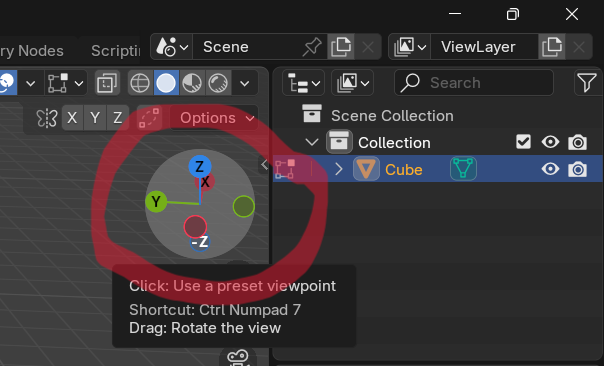604x366 pixels.
Task: Click the Cube mesh data icon
Action: pyautogui.click(x=463, y=169)
